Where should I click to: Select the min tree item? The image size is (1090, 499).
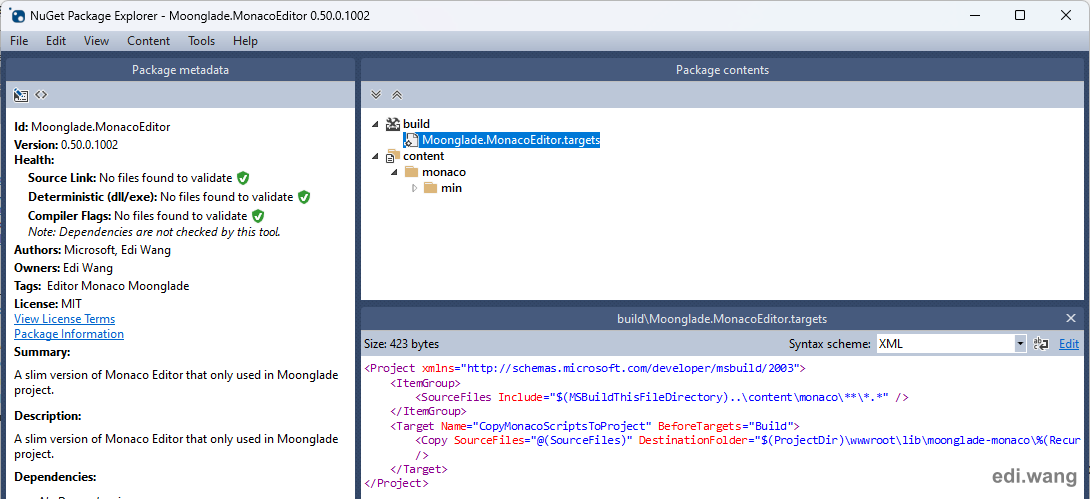(x=451, y=188)
